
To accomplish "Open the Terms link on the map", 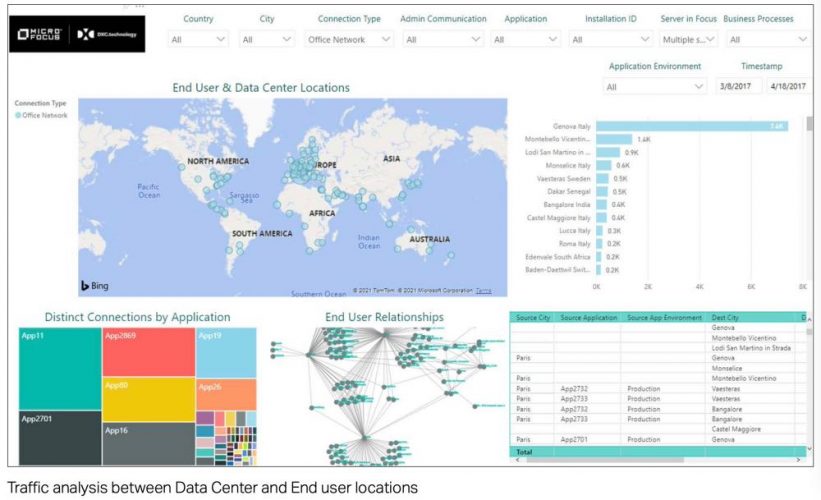I will click(x=483, y=291).
